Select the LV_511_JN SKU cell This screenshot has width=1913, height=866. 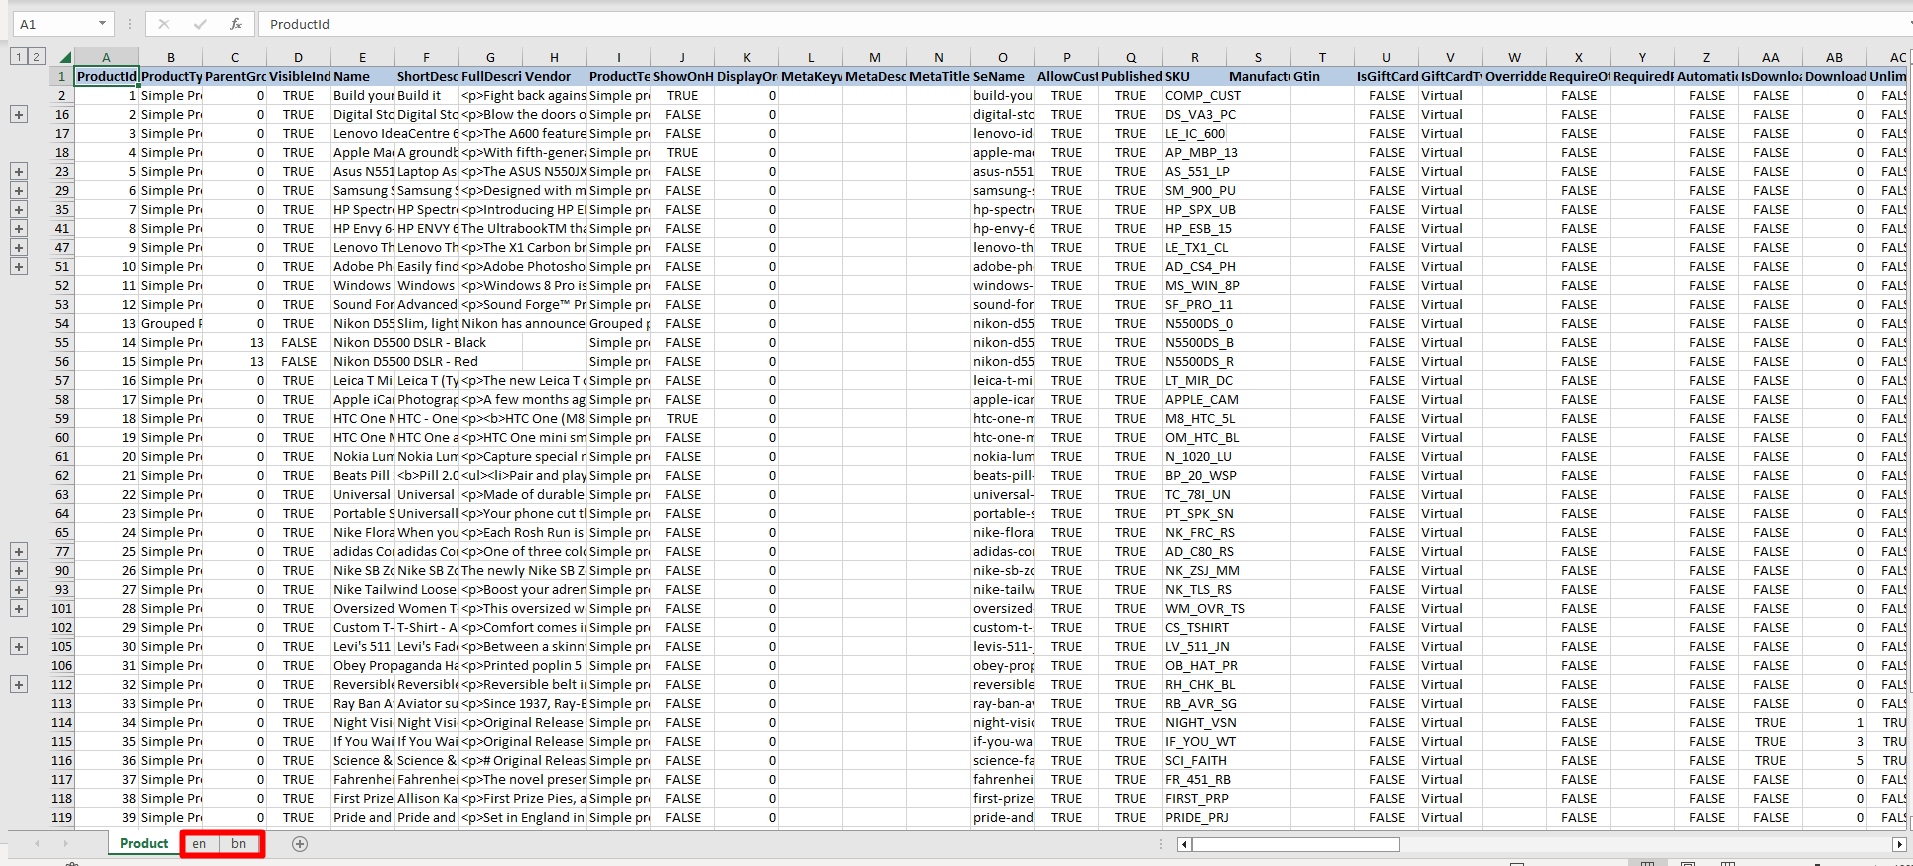coord(1195,647)
